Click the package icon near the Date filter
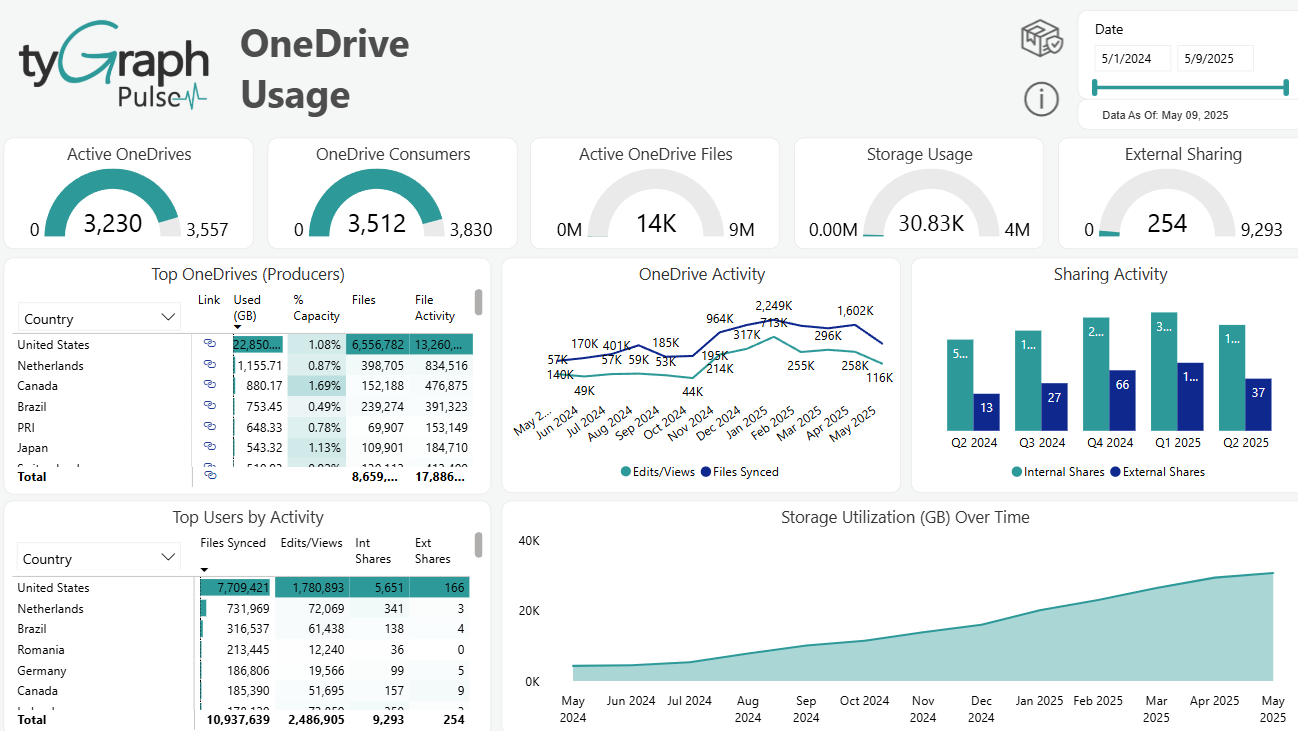This screenshot has width=1298, height=731. pos(1041,35)
